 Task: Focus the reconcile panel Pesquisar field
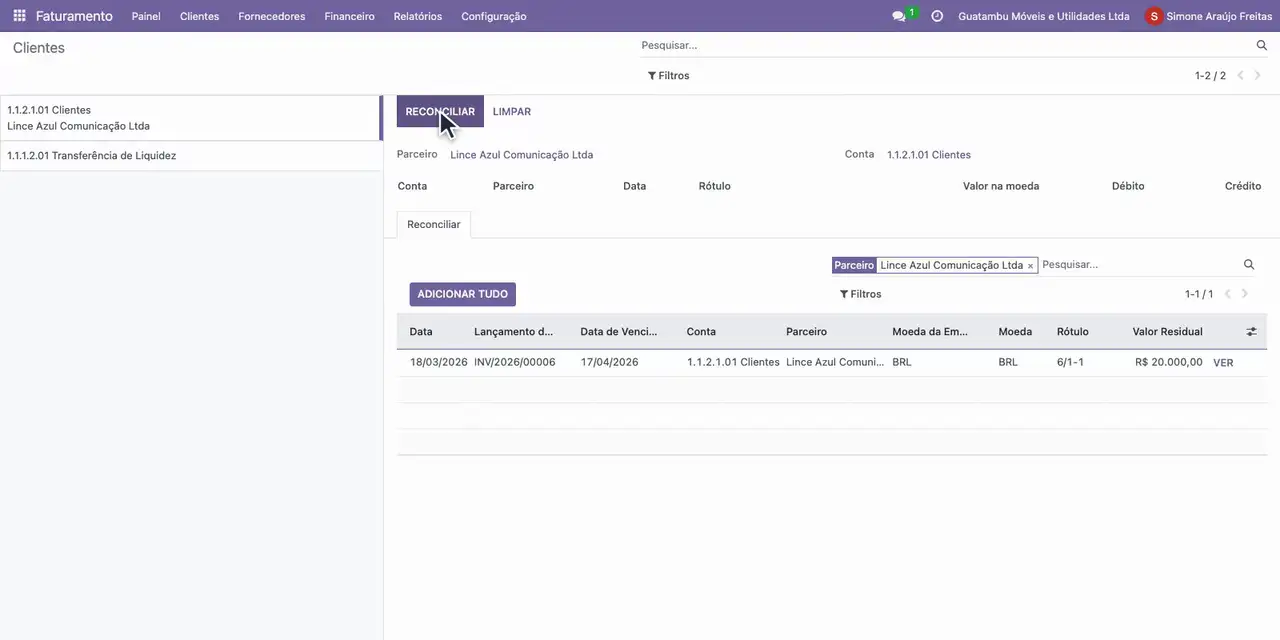pos(1139,265)
